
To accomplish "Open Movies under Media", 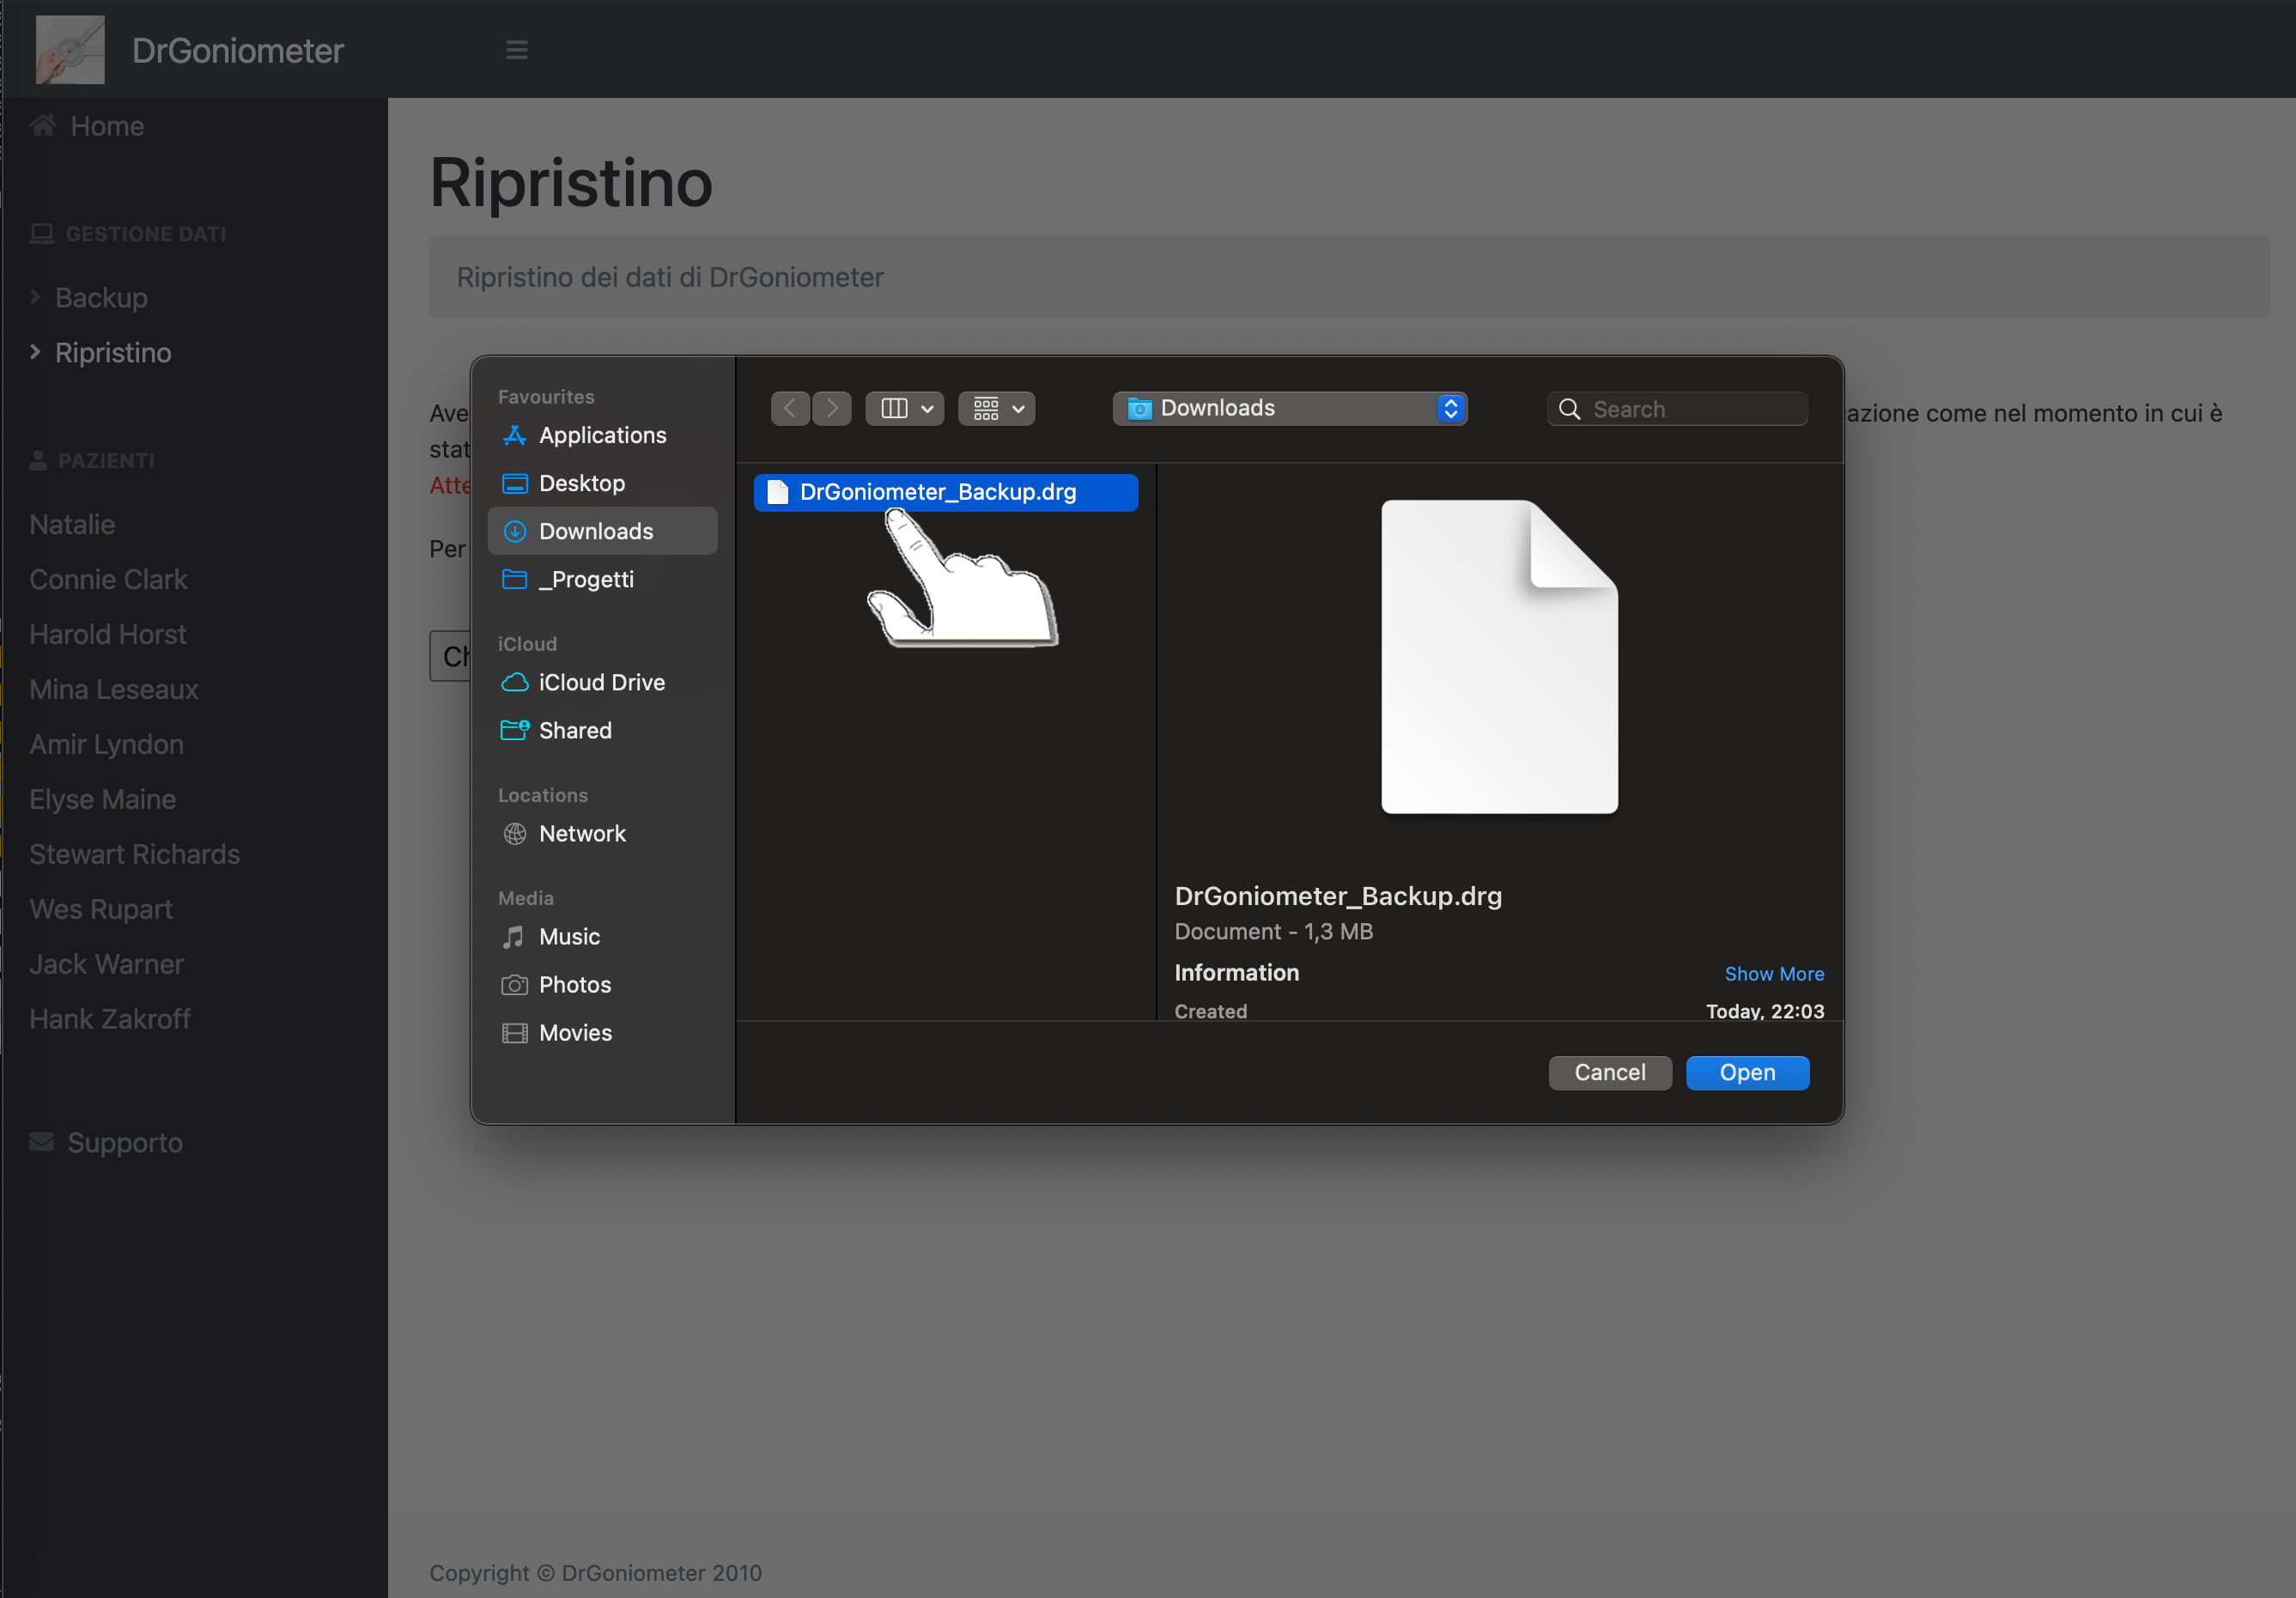I will (602, 1032).
